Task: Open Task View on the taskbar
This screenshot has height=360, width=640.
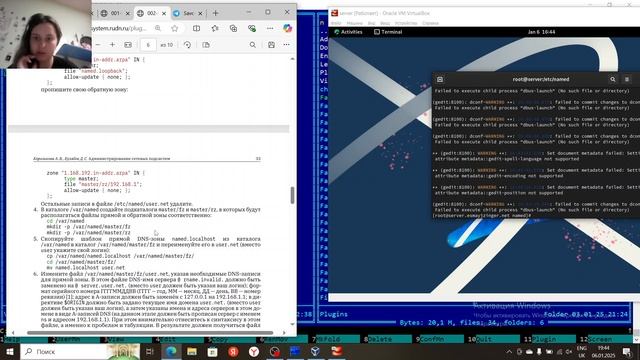Action: click(x=150, y=351)
